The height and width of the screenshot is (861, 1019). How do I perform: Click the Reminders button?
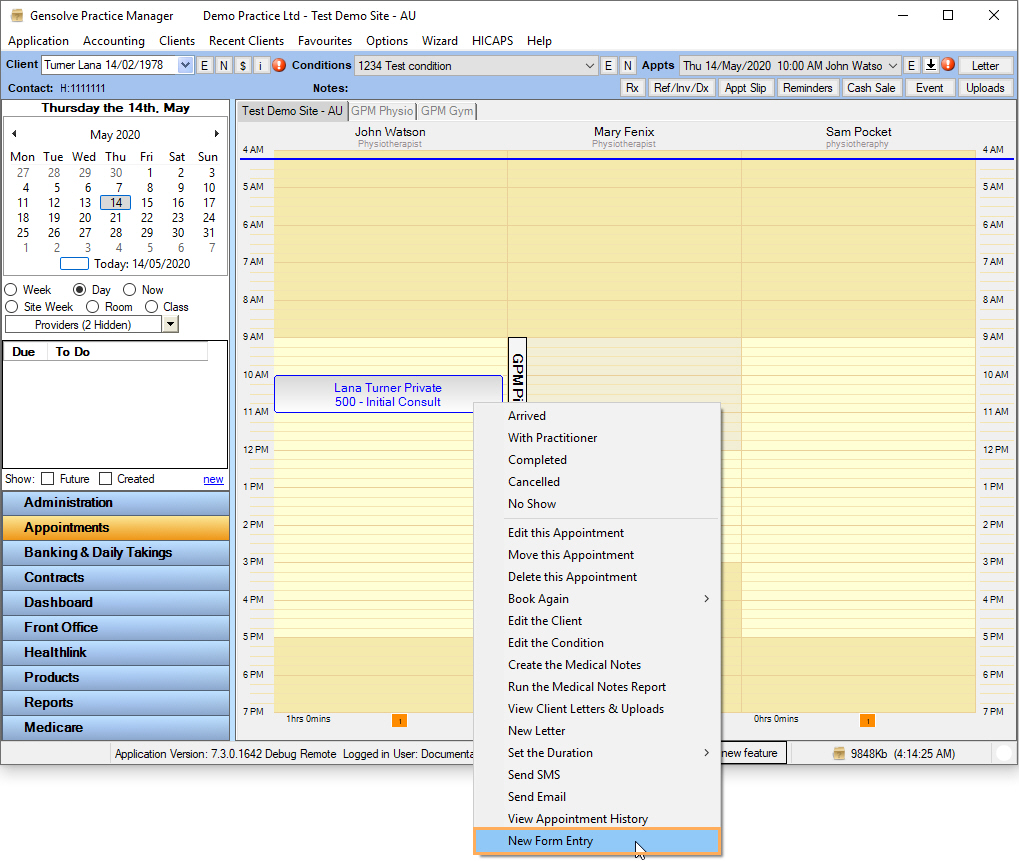[x=807, y=88]
